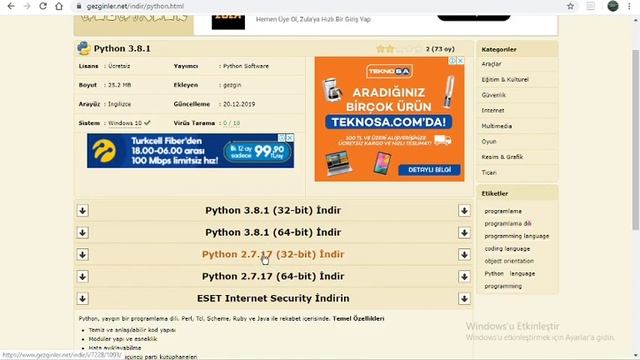Viewport: 640px width, 360px height.
Task: Click the browser forward arrow
Action: (x=27, y=6)
